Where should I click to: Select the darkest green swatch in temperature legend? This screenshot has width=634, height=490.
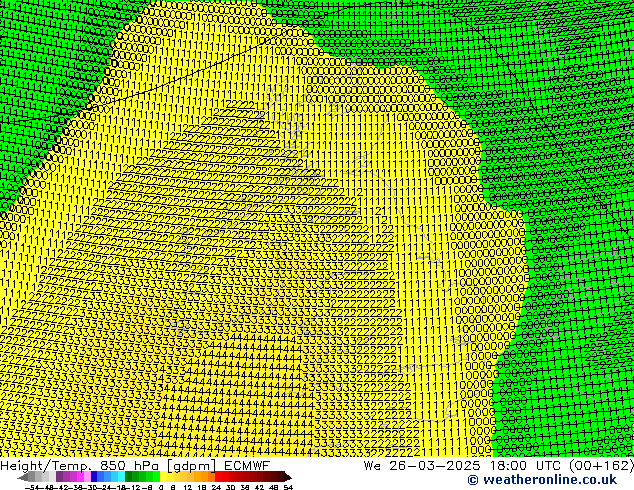point(129,477)
